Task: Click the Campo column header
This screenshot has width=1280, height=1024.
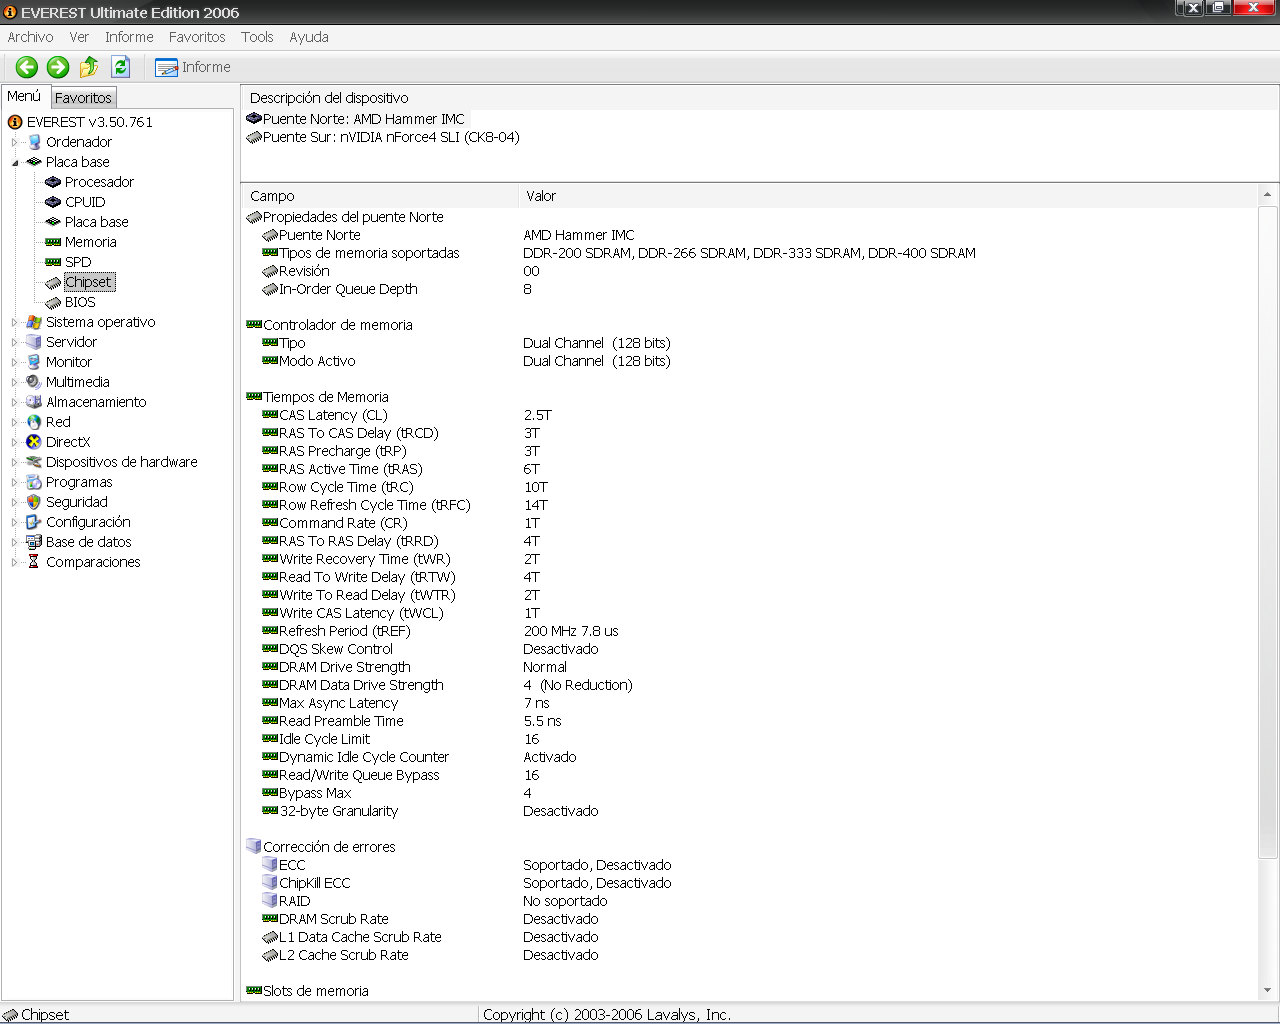Action: [381, 196]
